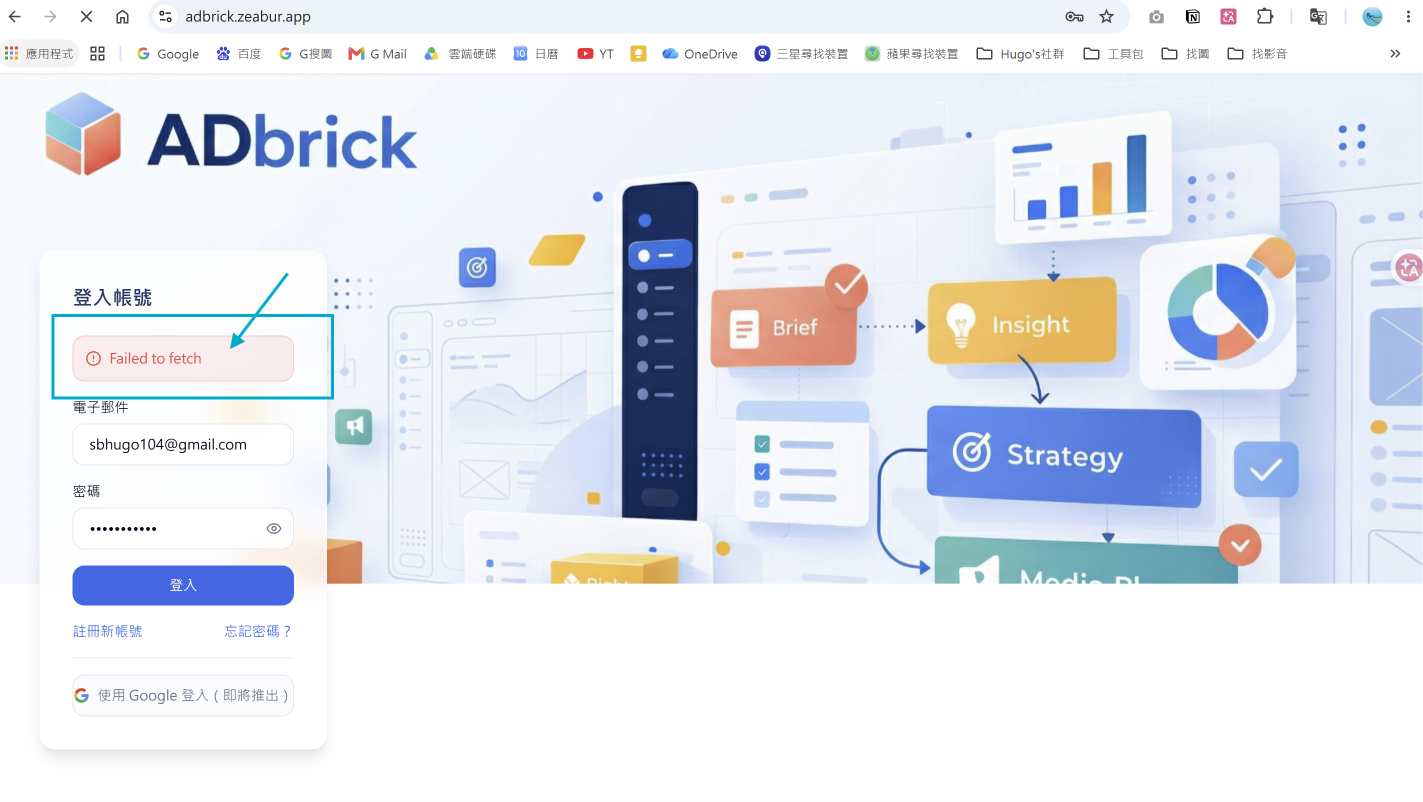The height and width of the screenshot is (802, 1423).
Task: Open the Notion extension icon
Action: pos(1193,17)
